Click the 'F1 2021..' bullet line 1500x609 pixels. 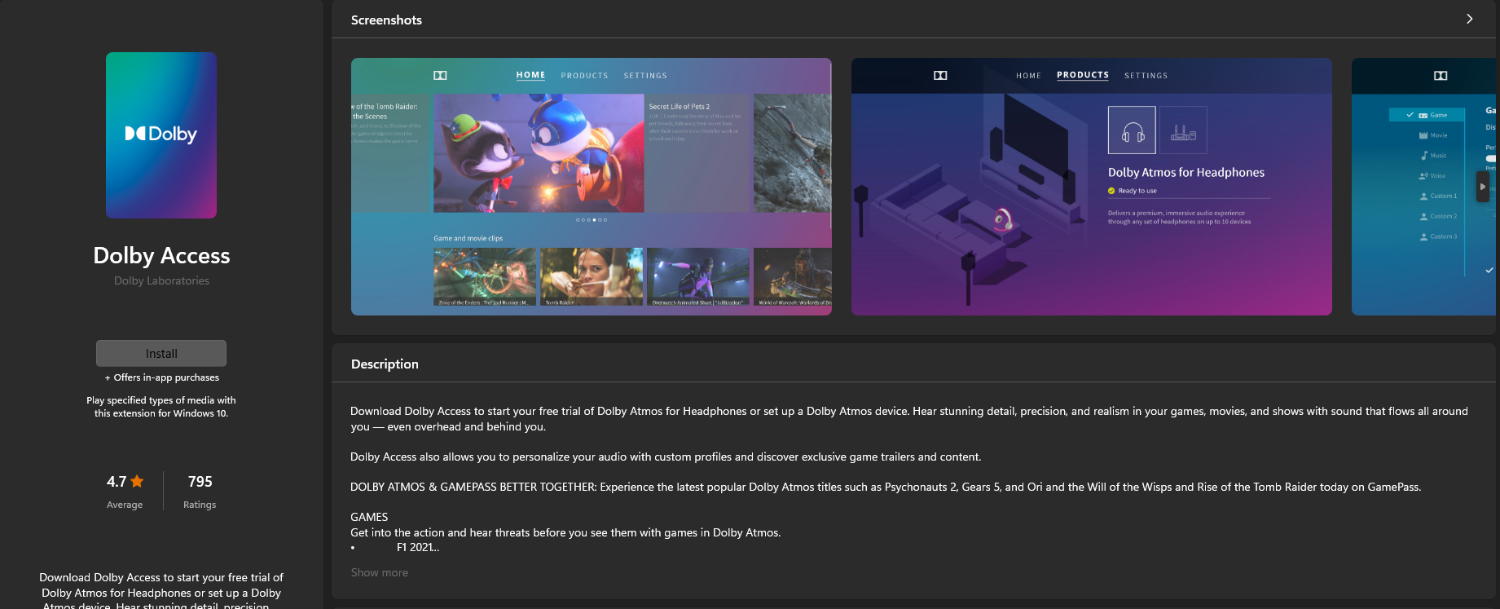(395, 547)
